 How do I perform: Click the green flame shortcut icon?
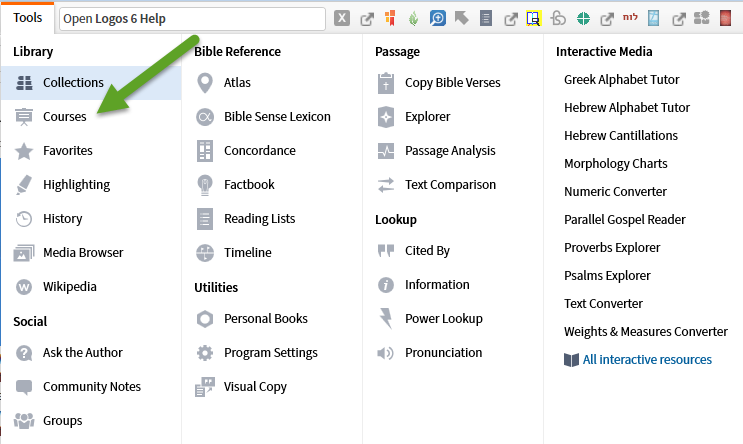coord(414,19)
